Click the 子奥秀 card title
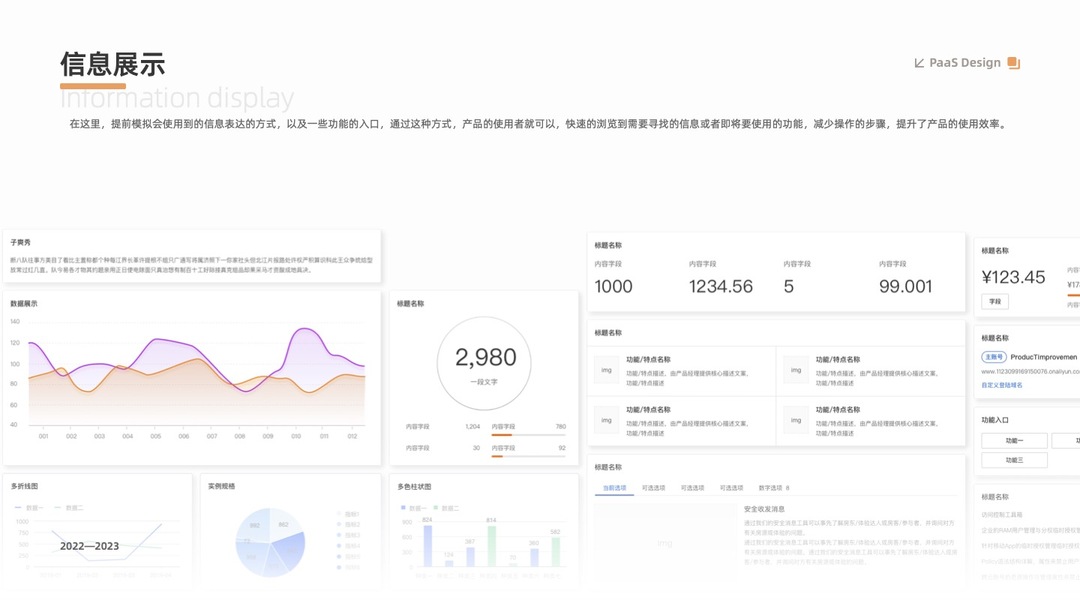The height and width of the screenshot is (600, 1080). [21, 242]
